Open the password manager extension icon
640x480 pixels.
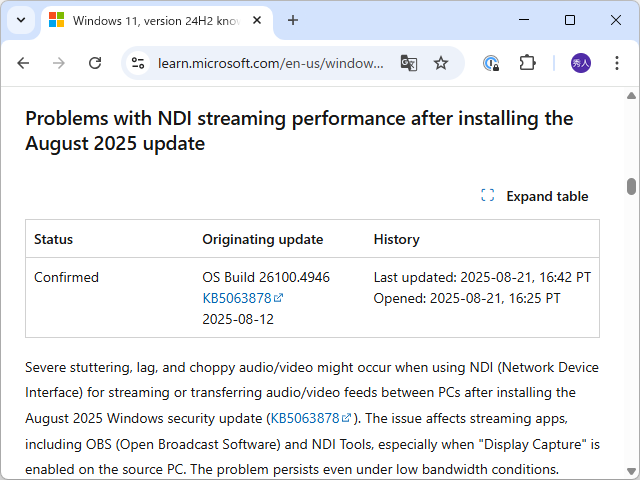point(491,63)
